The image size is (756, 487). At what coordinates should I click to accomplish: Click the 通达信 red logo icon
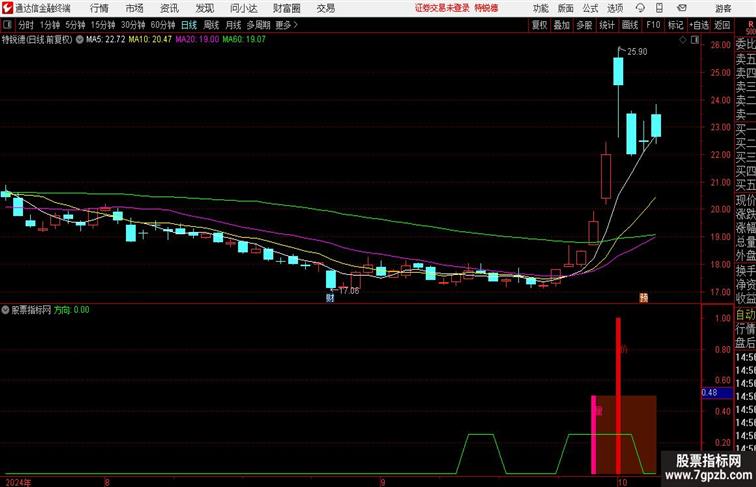click(x=8, y=8)
